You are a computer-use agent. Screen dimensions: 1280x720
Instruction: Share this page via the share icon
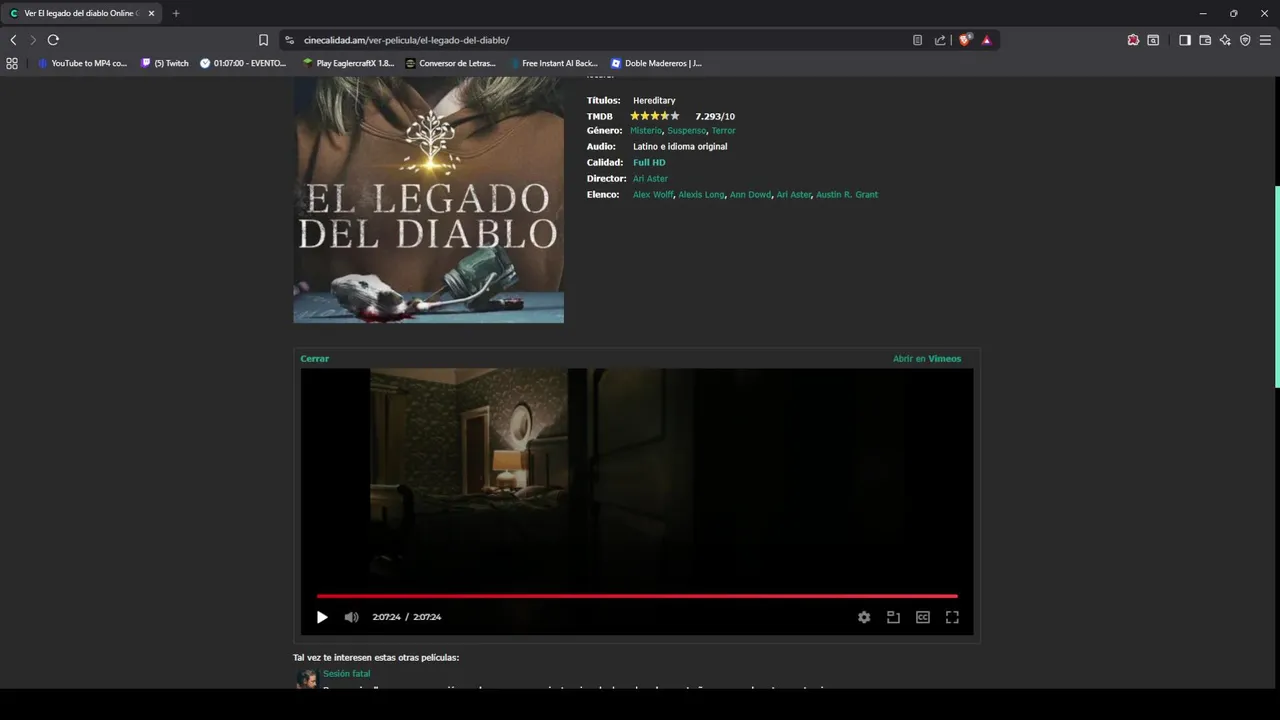point(940,40)
